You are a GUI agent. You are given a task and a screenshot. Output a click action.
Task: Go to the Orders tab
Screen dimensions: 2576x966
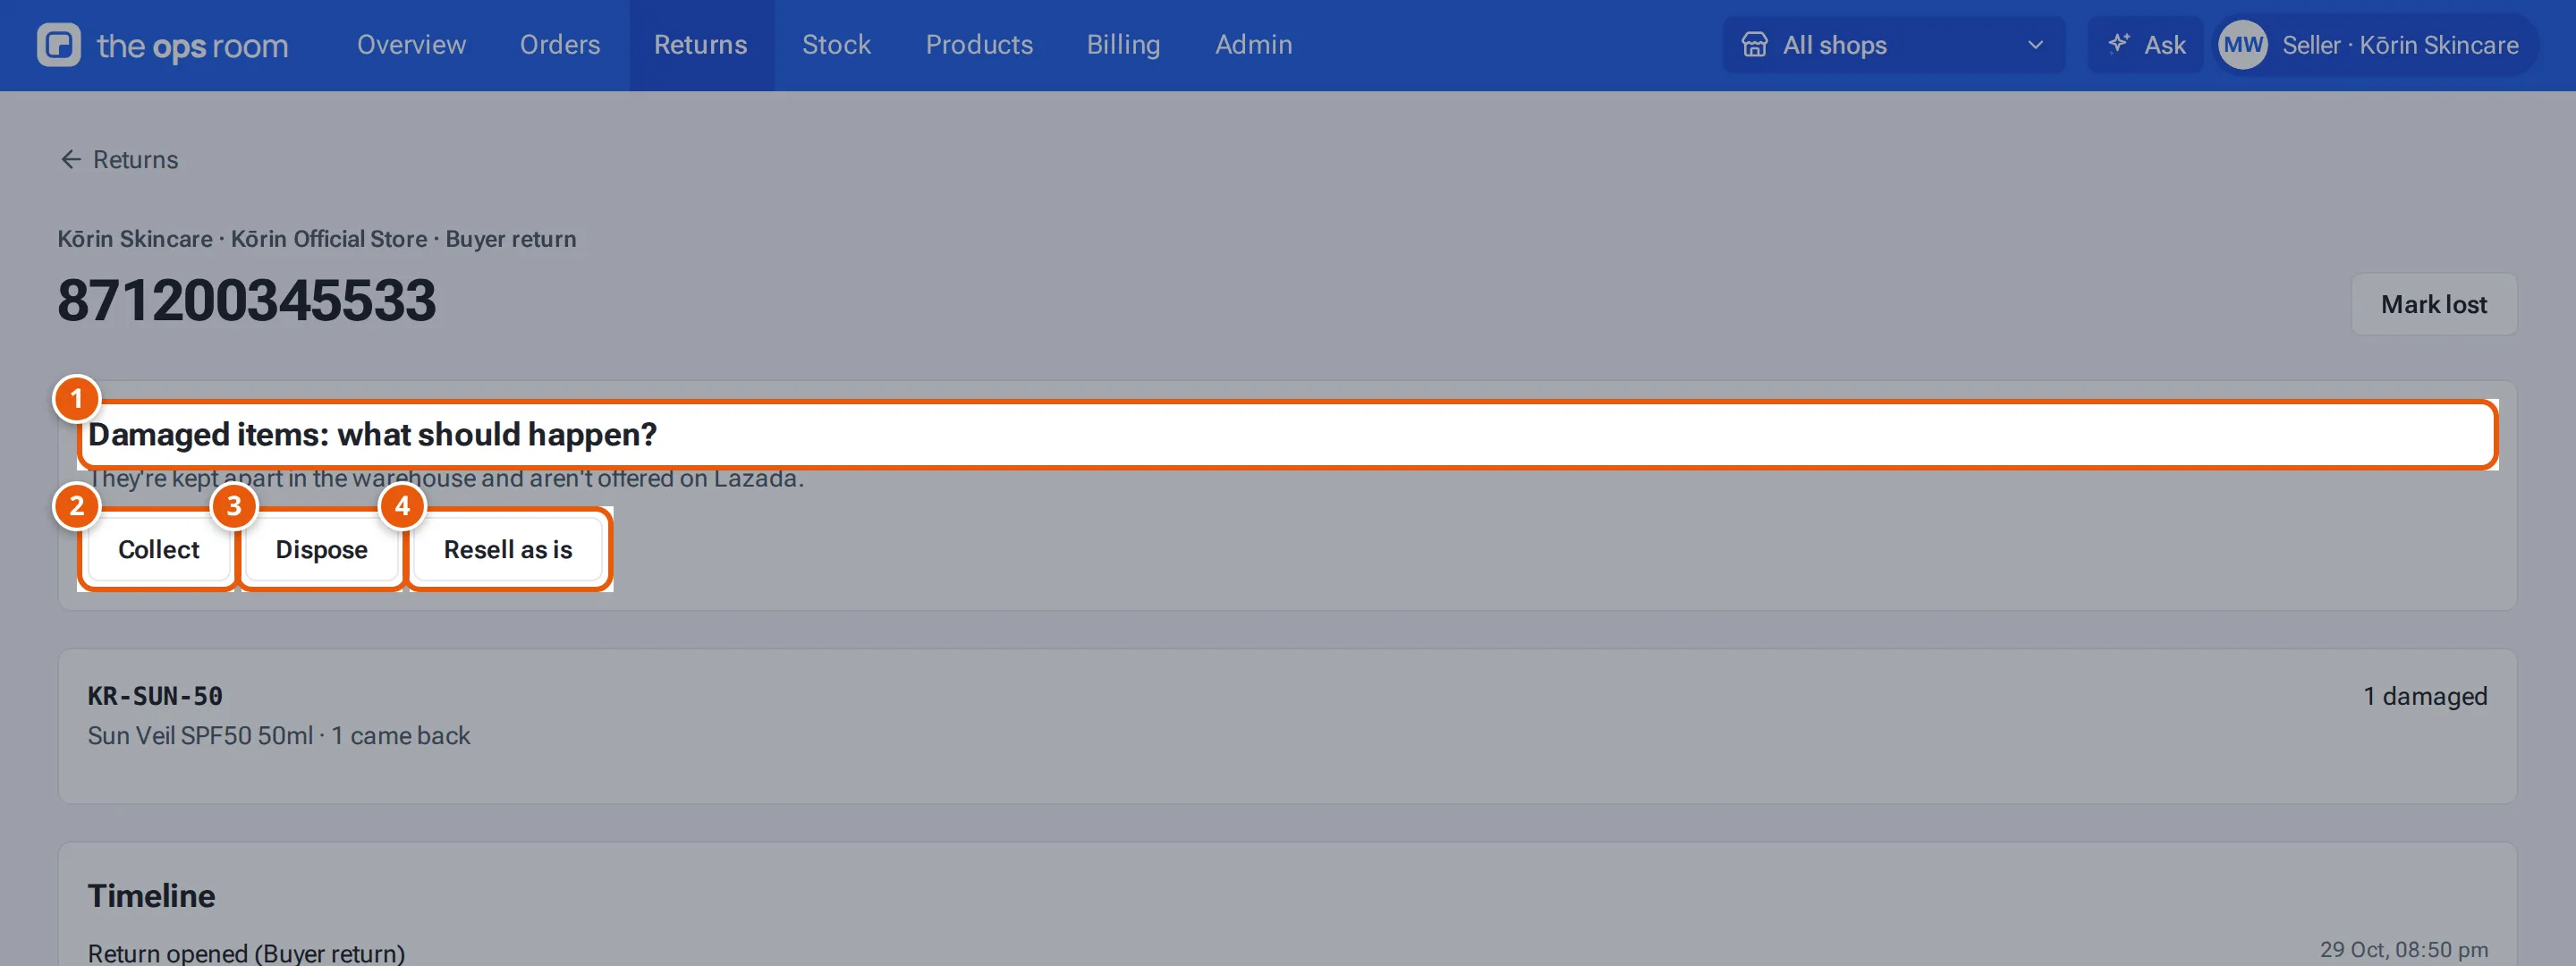(560, 45)
